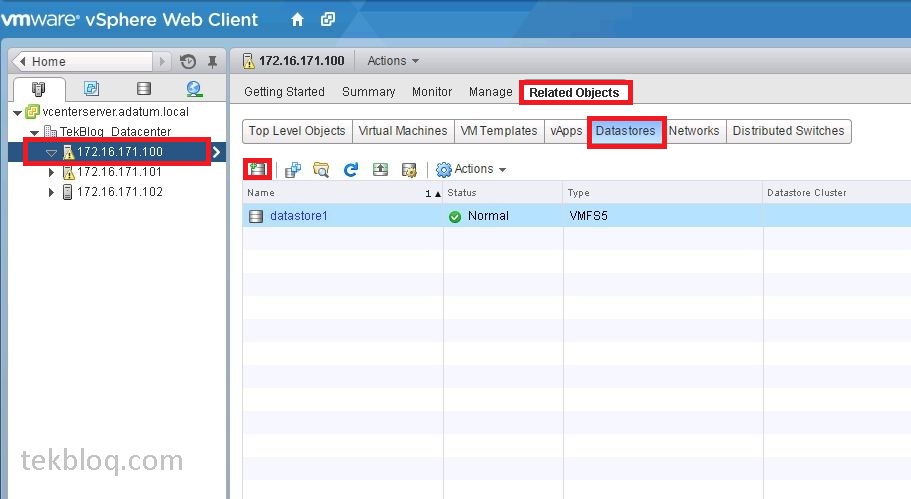Select the Related Objects tab
The width and height of the screenshot is (911, 499).
[x=574, y=92]
